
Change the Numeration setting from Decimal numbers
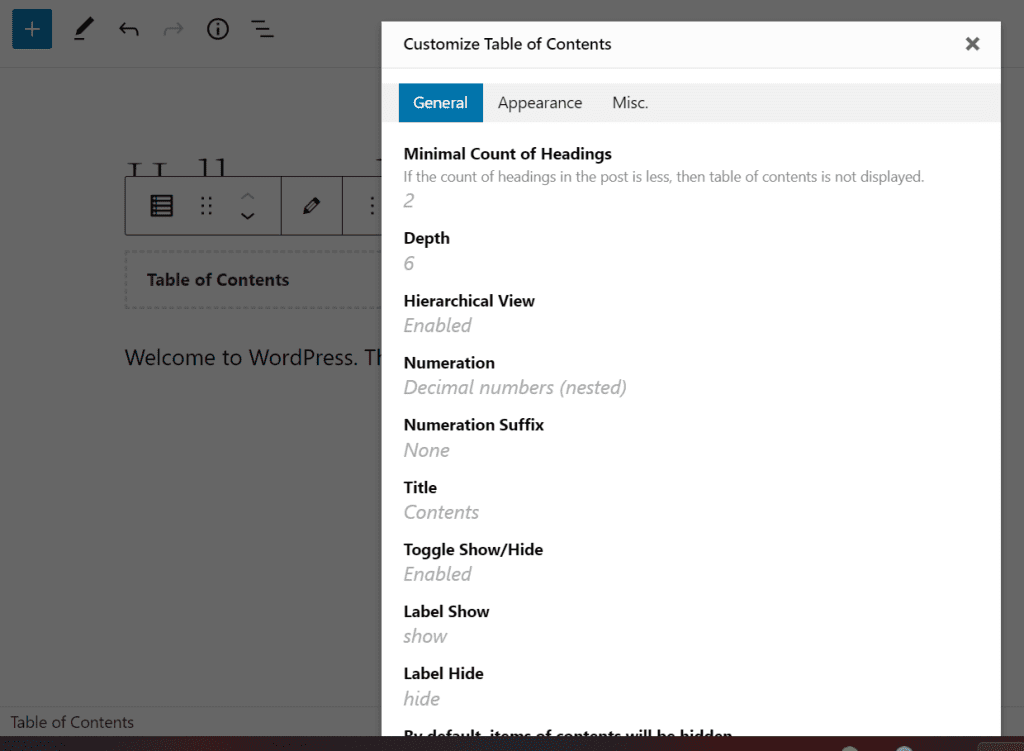coord(514,387)
